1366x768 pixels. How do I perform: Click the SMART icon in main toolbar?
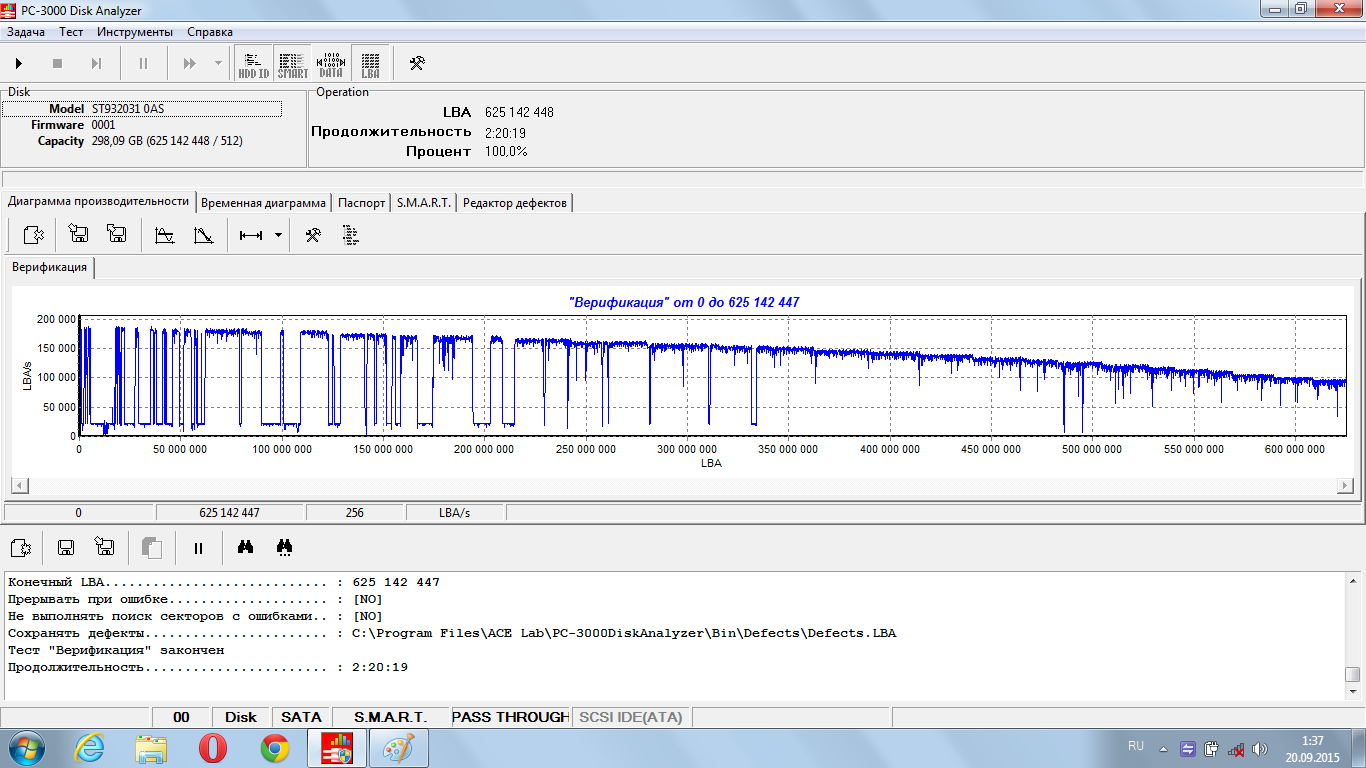click(x=292, y=64)
